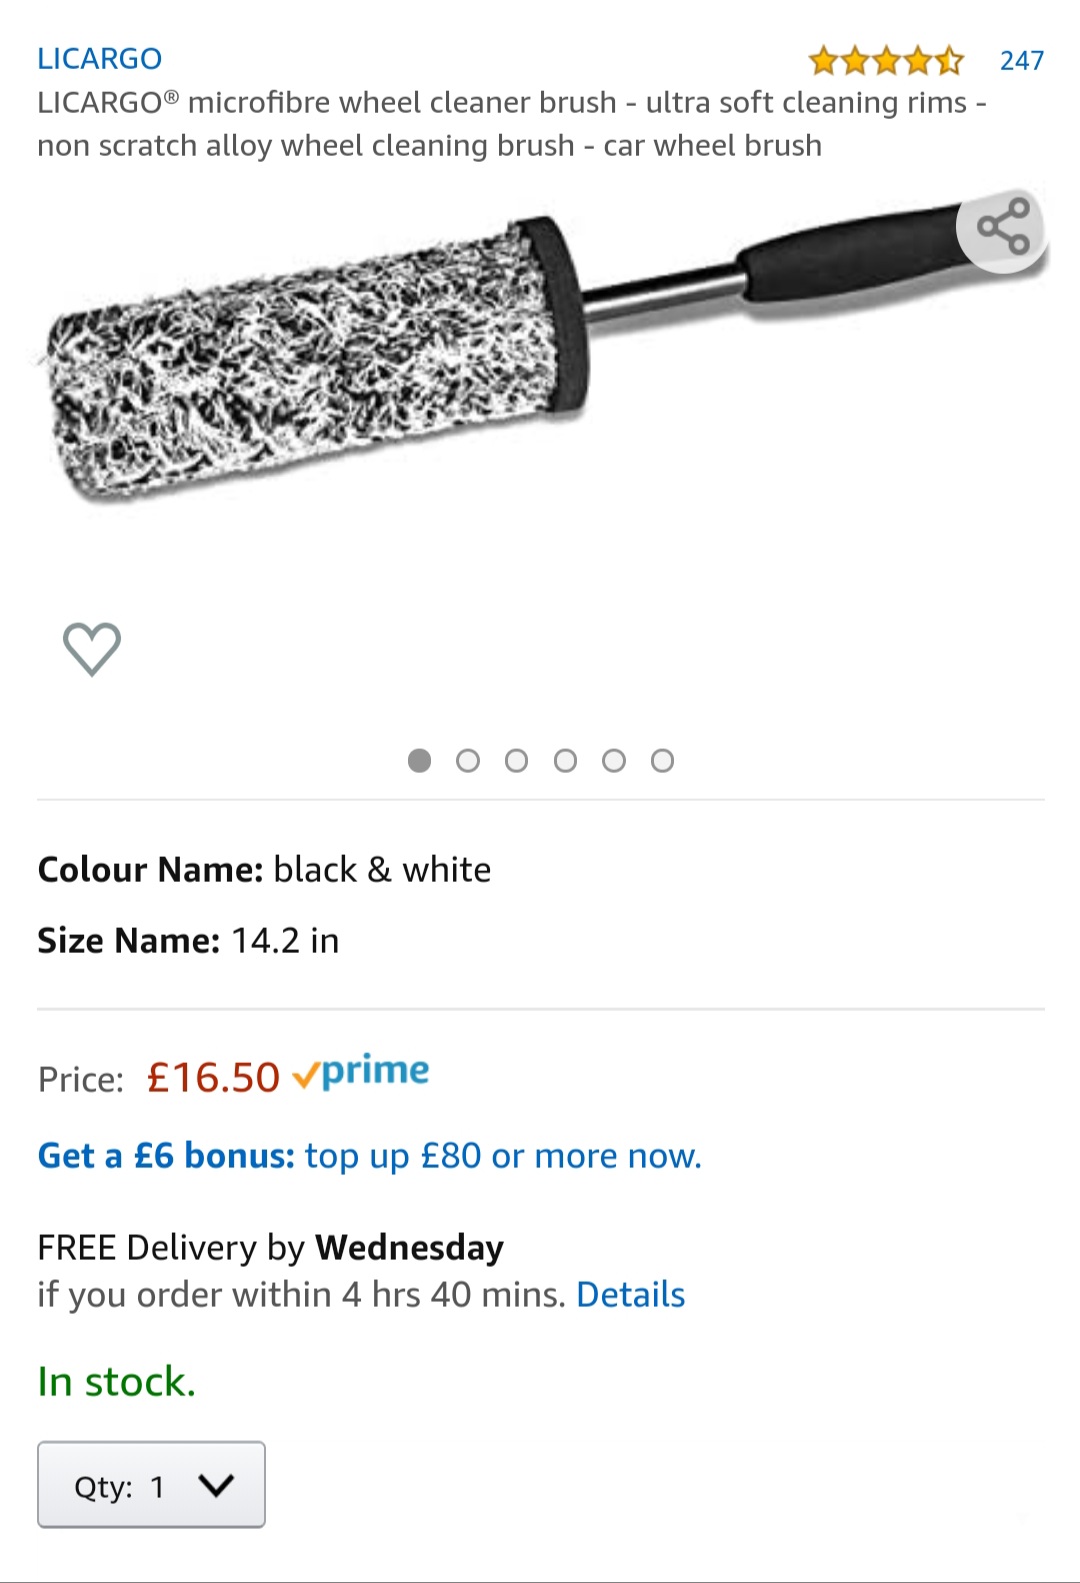Open the Qty quantity dropdown
Screen dimensions: 1080x1583
click(151, 1485)
